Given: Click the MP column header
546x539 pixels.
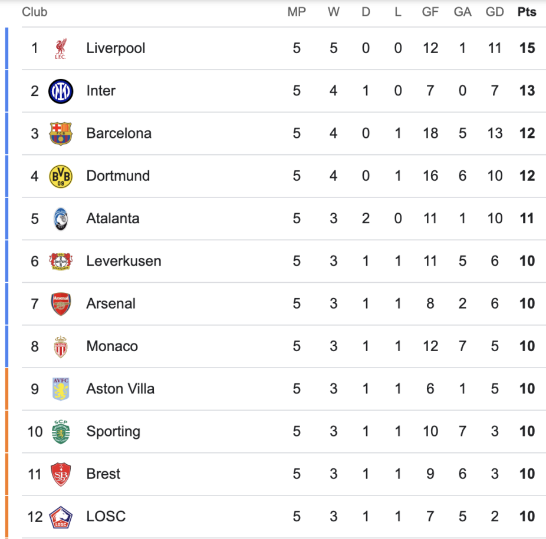Looking at the screenshot, I should tap(296, 12).
